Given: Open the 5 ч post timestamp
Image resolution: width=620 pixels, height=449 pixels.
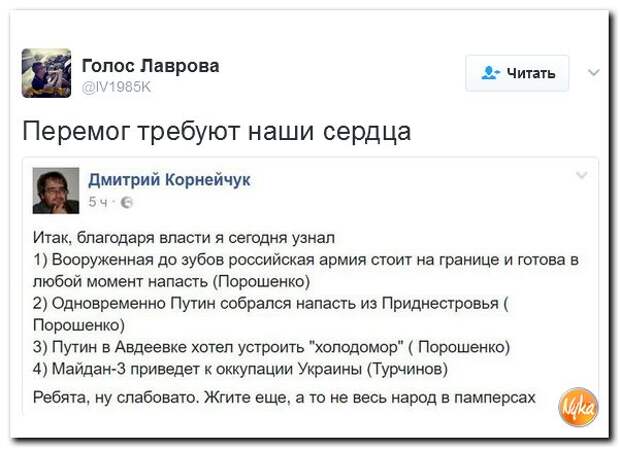Looking at the screenshot, I should pos(98,202).
